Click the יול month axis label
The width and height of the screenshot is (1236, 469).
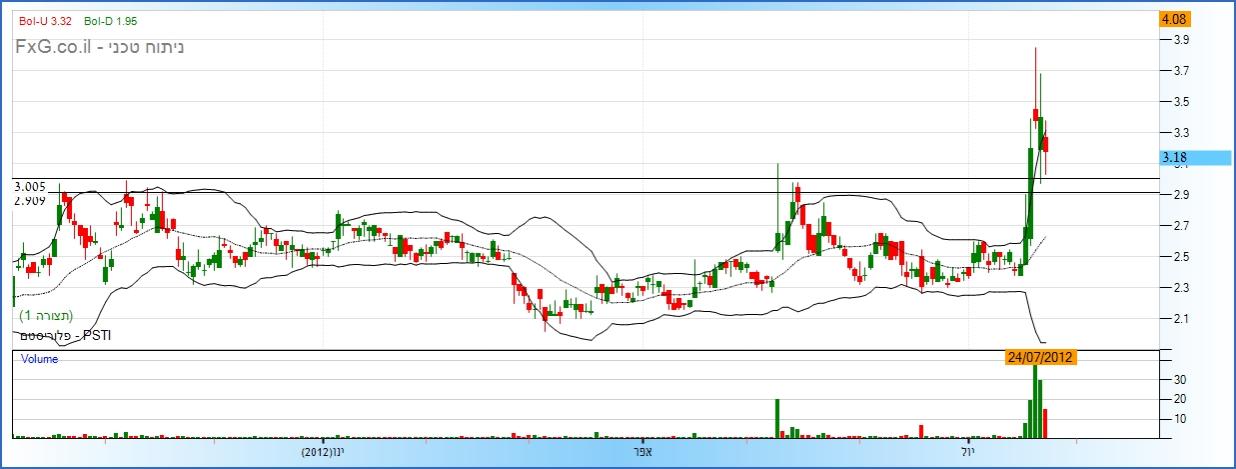pyautogui.click(x=968, y=453)
